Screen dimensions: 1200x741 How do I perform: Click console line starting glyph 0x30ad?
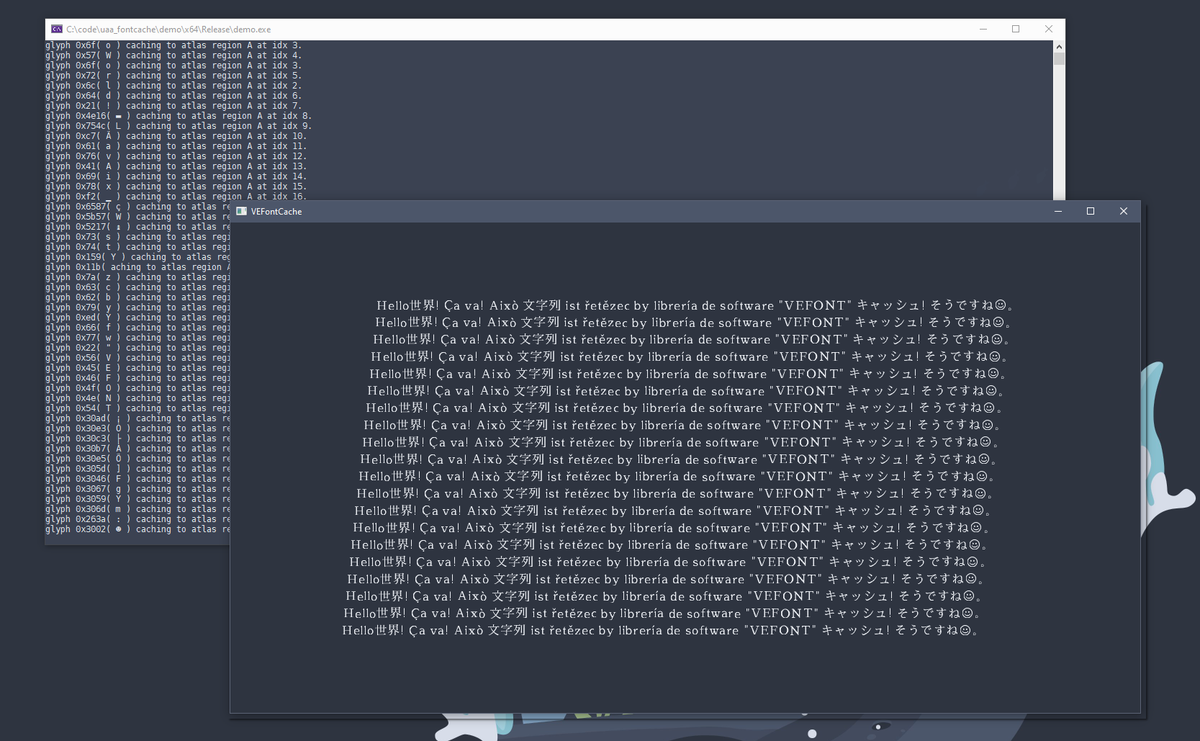[138, 418]
